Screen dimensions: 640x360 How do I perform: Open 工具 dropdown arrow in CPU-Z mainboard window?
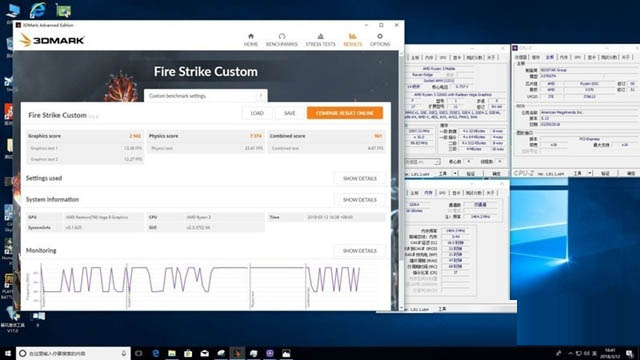pyautogui.click(x=589, y=173)
